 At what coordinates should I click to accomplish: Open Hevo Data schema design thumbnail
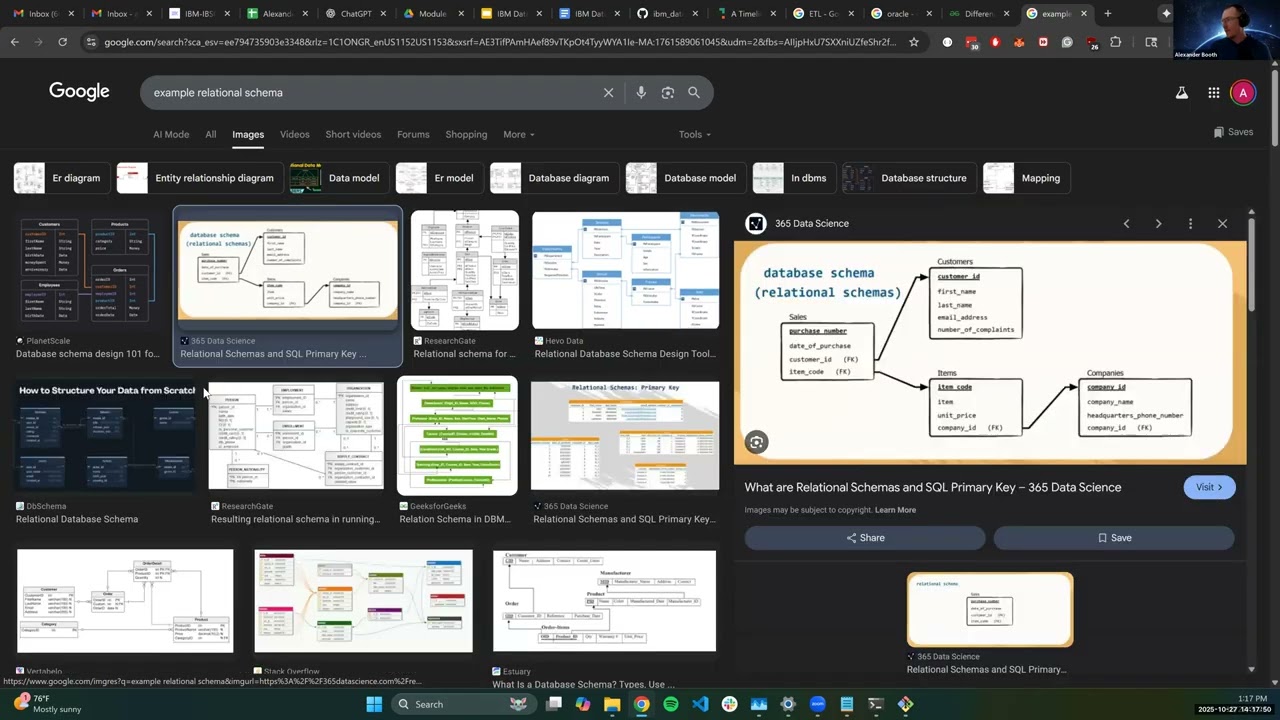point(625,270)
